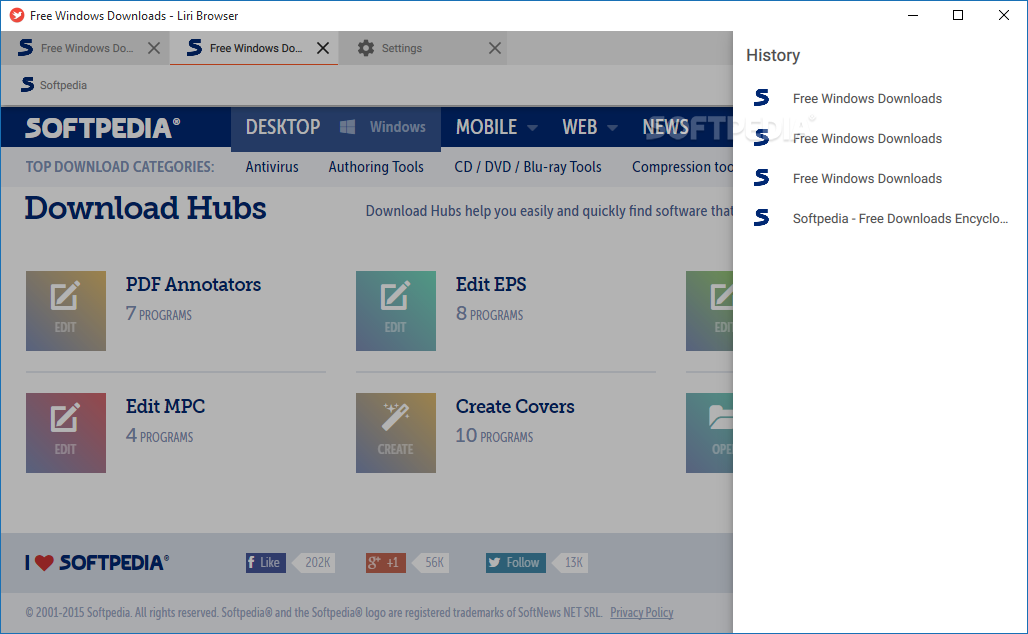This screenshot has height=634, width=1028.
Task: Click the Facebook Like button
Action: pos(266,563)
